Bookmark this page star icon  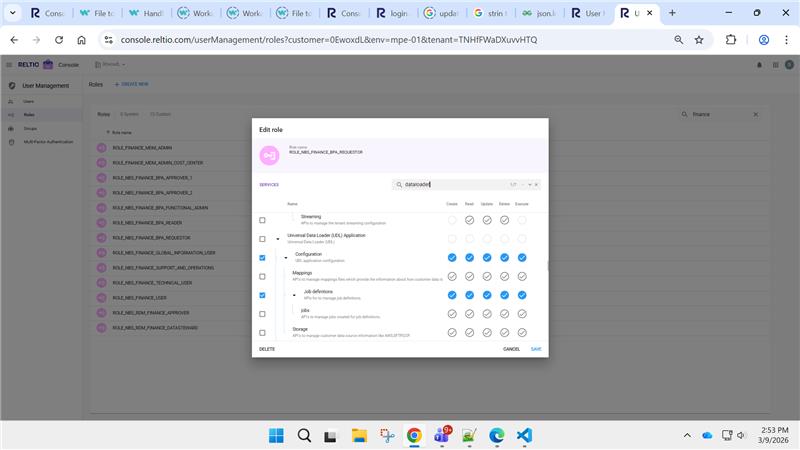(699, 40)
